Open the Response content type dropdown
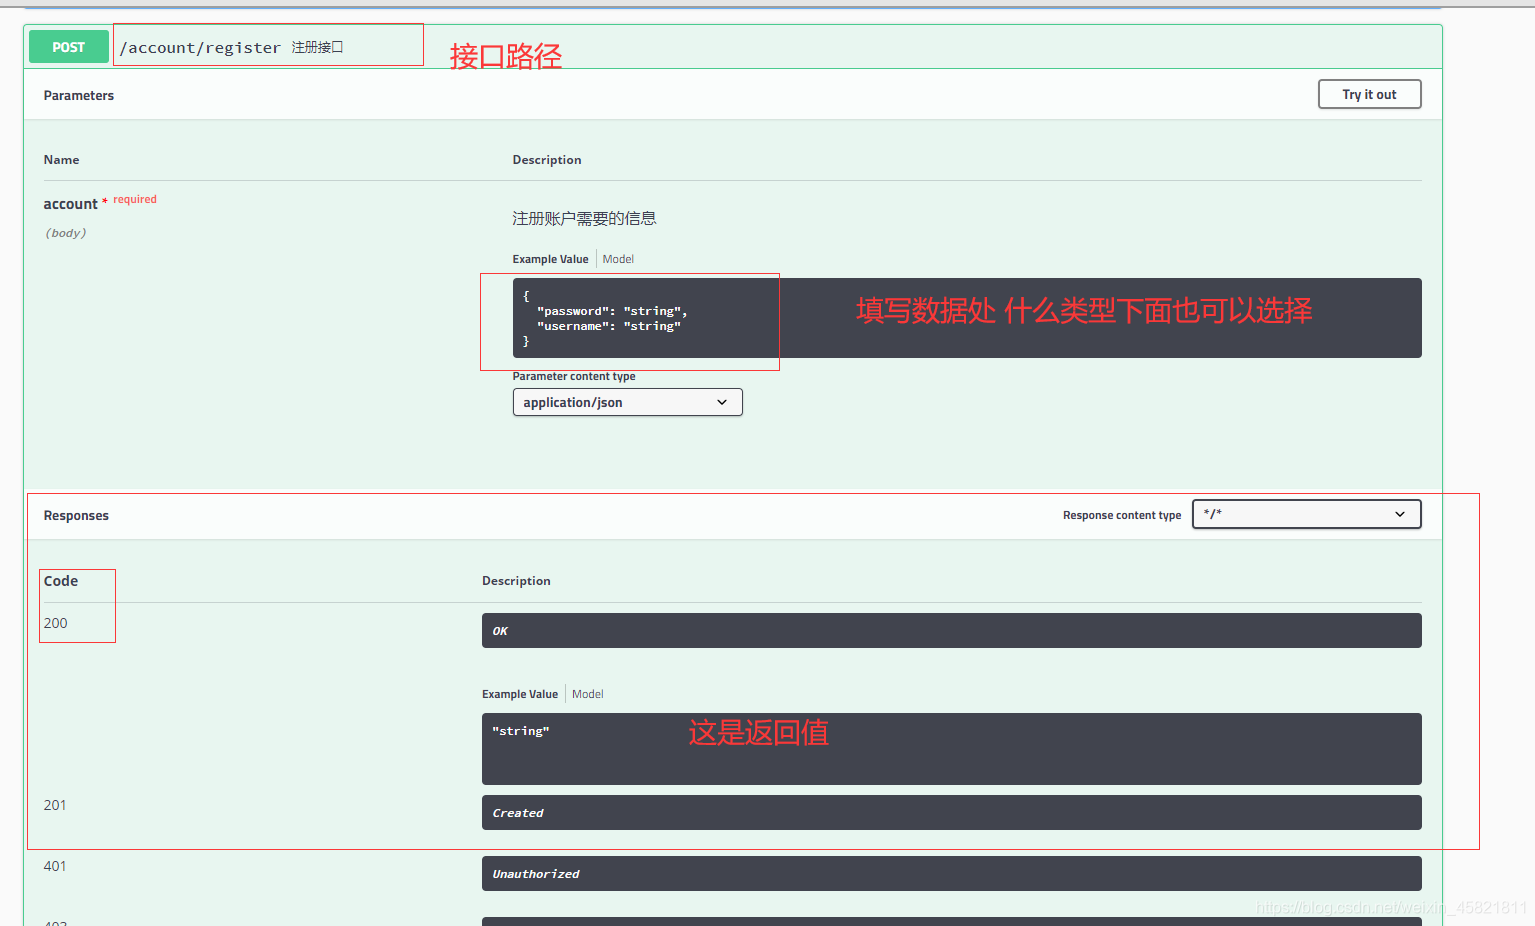This screenshot has height=926, width=1535. [1306, 514]
